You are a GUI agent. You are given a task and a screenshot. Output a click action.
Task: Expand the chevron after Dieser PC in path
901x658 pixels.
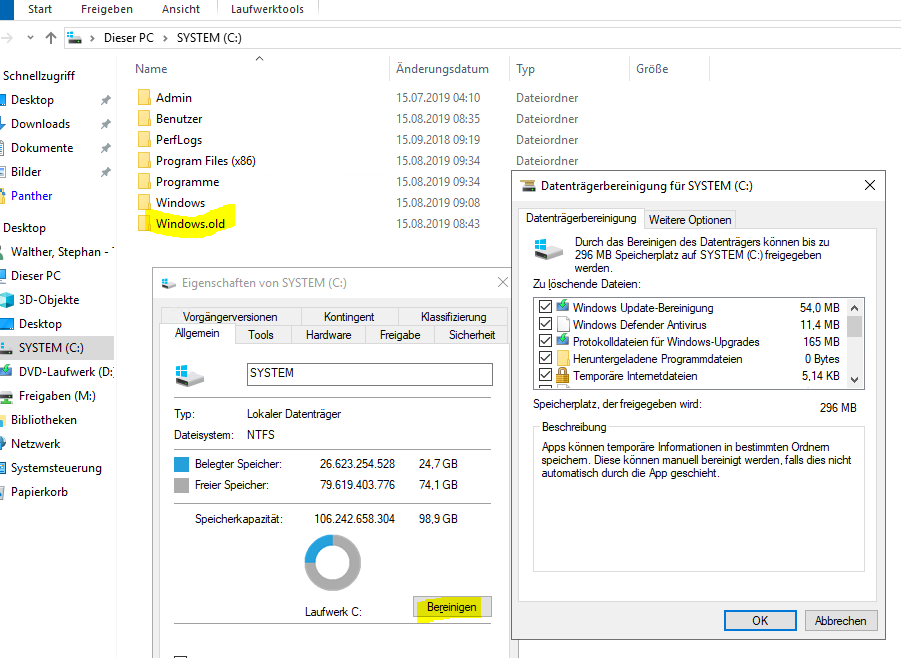coord(165,38)
